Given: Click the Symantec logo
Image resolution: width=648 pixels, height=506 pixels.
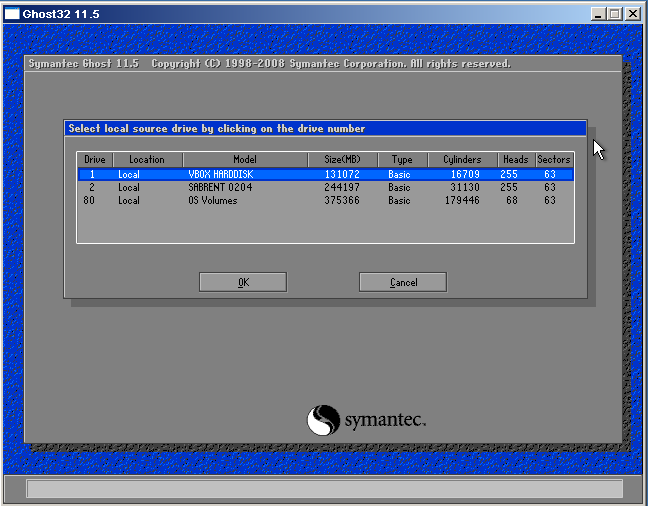Looking at the screenshot, I should click(366, 420).
